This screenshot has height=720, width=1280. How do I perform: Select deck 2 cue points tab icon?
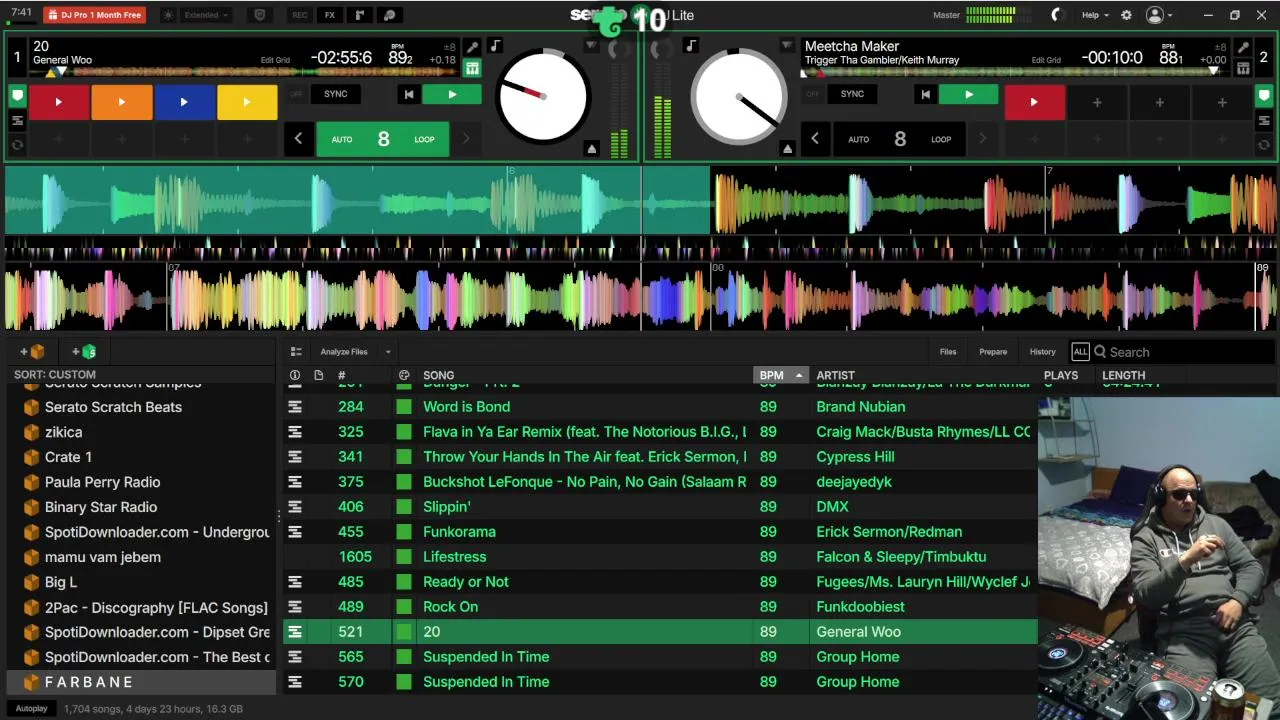[1264, 96]
